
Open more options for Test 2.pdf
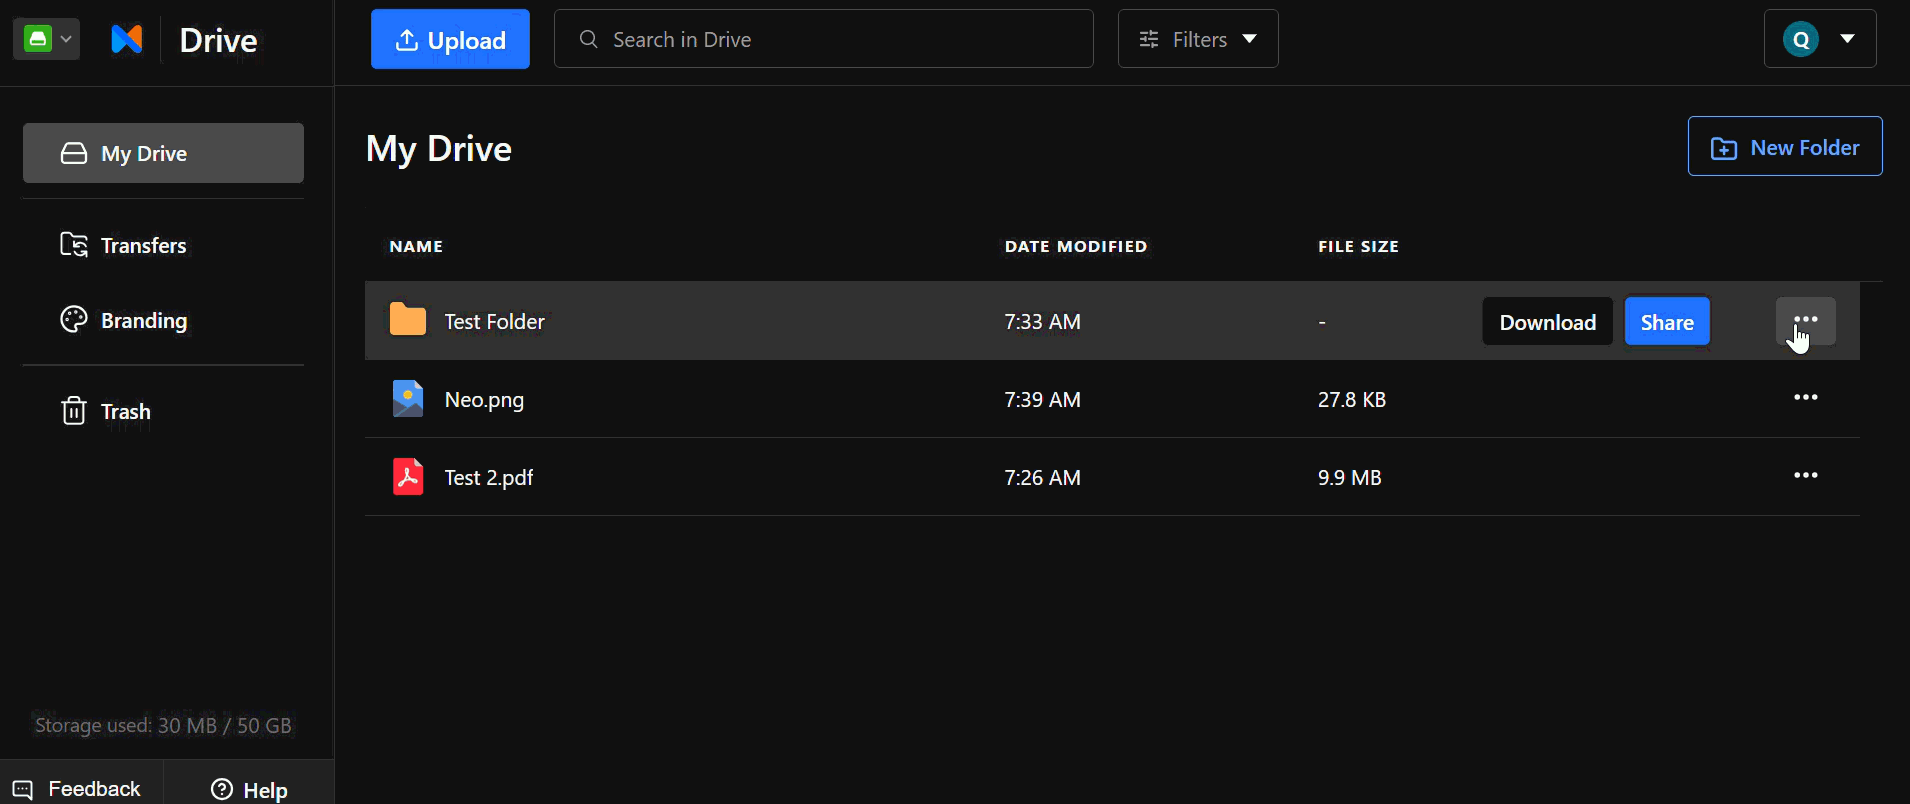pyautogui.click(x=1806, y=475)
